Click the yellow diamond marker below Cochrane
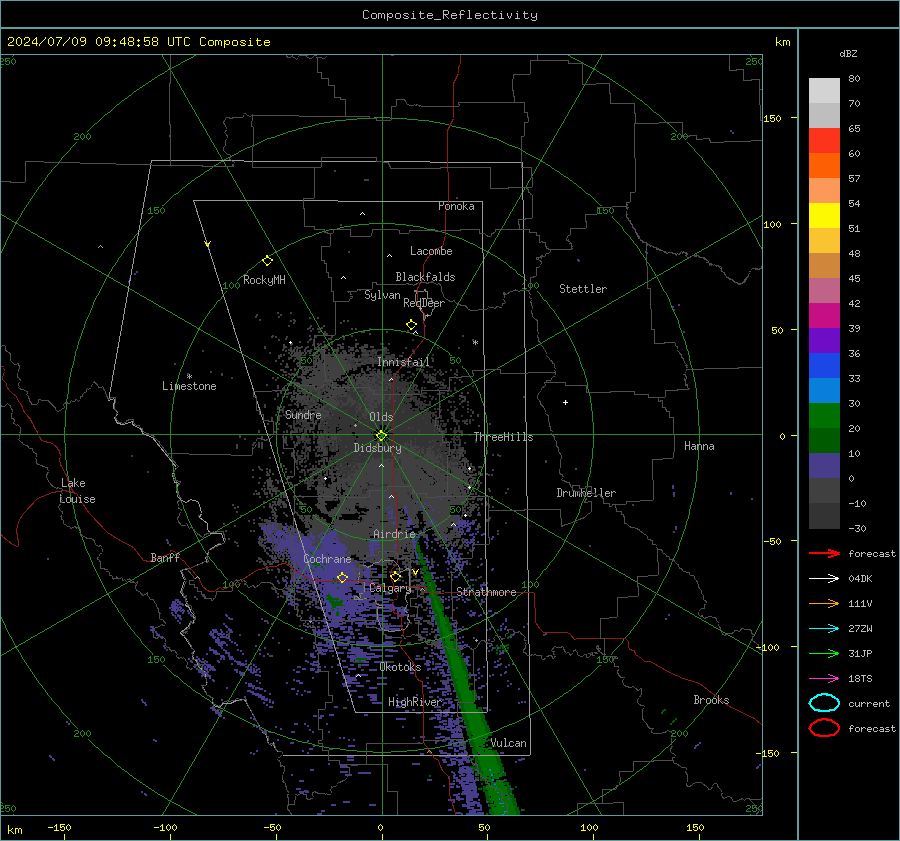Viewport: 900px width, 841px height. (342, 578)
